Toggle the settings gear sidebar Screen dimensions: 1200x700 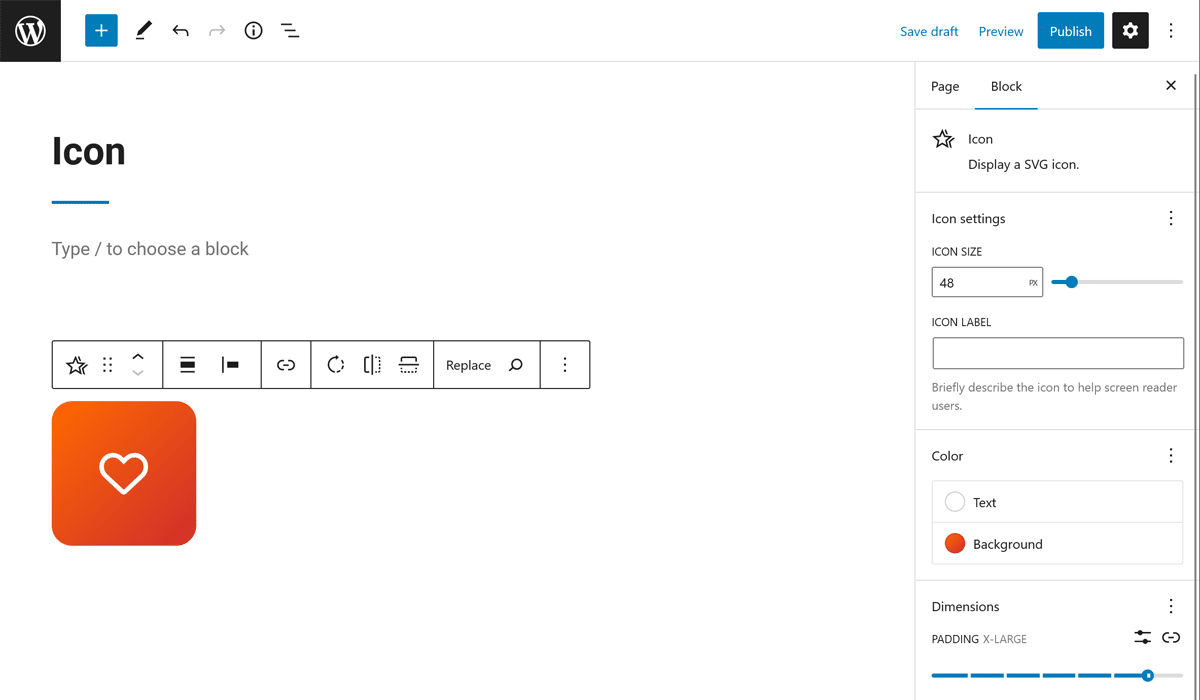(x=1130, y=31)
